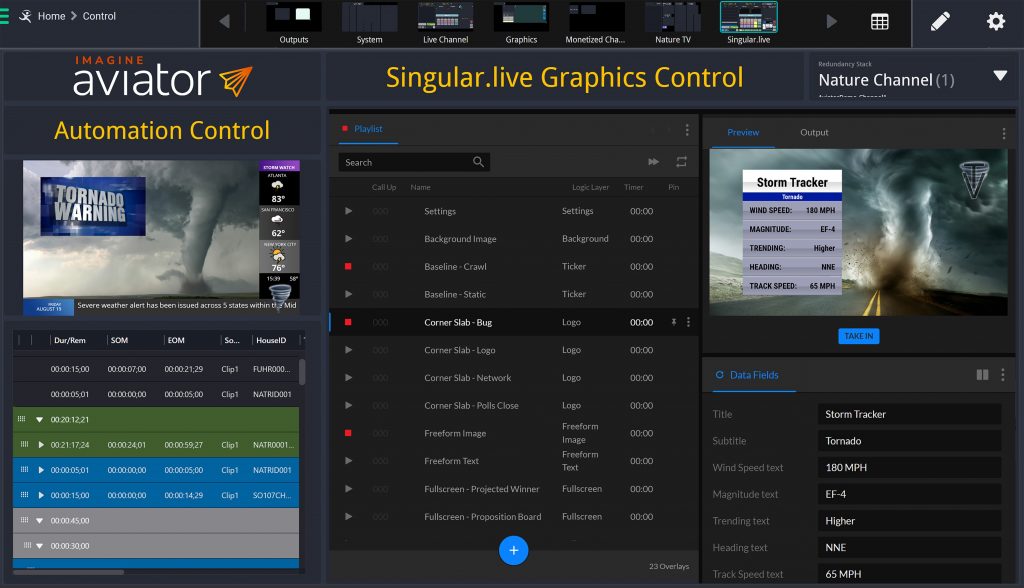Click the search magnifier icon
This screenshot has height=588, width=1024.
click(x=478, y=162)
